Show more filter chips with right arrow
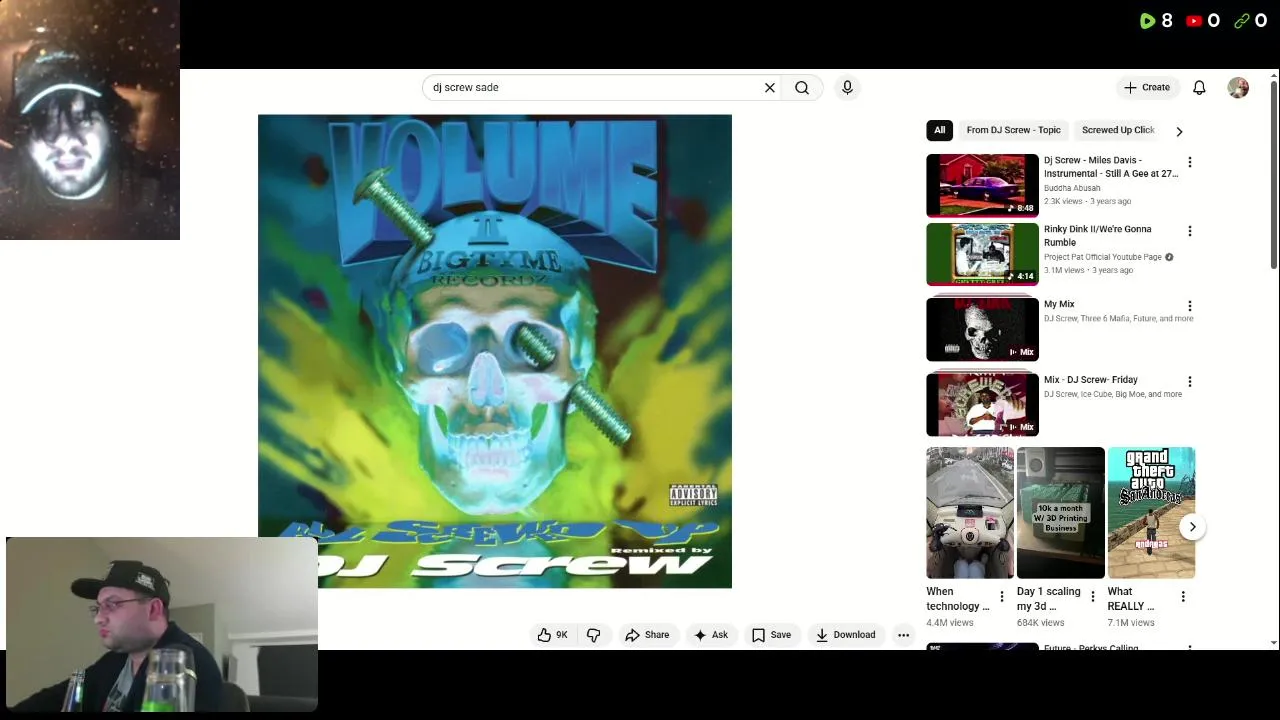 click(1179, 131)
